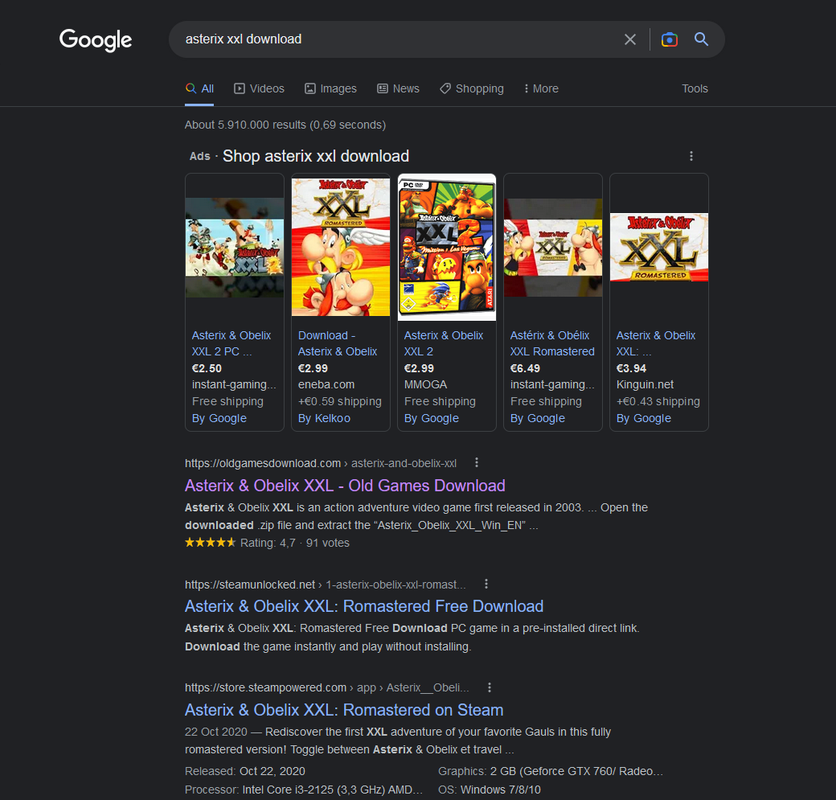Click the Shop asterix xxl download heading
The image size is (836, 800).
316,156
